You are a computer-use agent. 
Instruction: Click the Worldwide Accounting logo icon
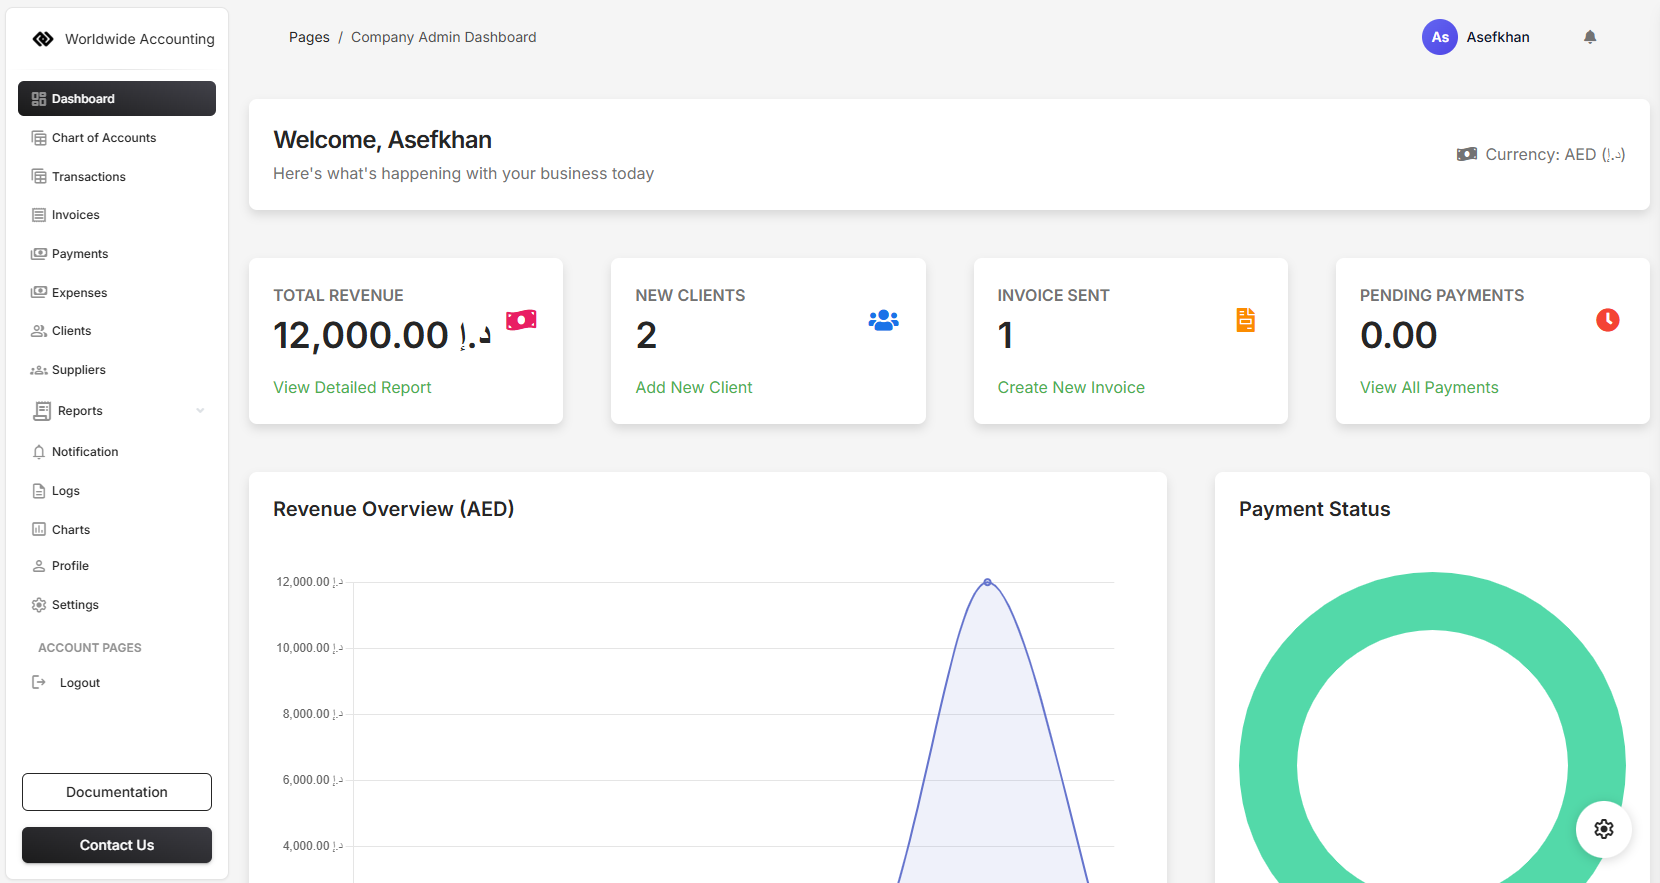click(43, 39)
